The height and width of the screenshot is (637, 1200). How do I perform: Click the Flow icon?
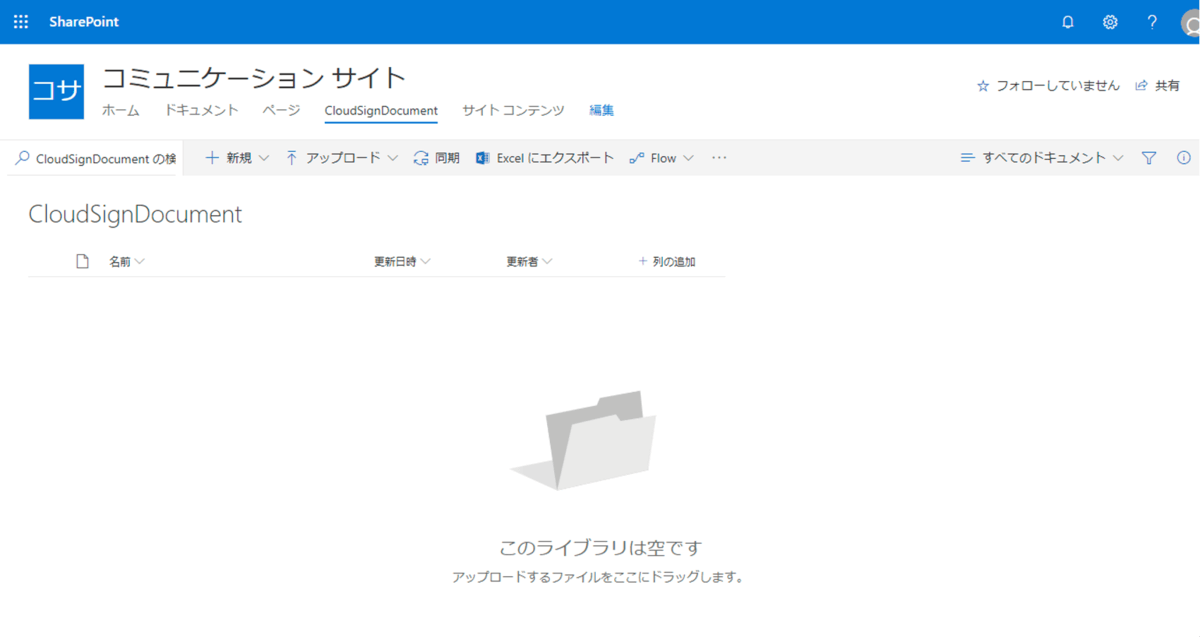[637, 158]
